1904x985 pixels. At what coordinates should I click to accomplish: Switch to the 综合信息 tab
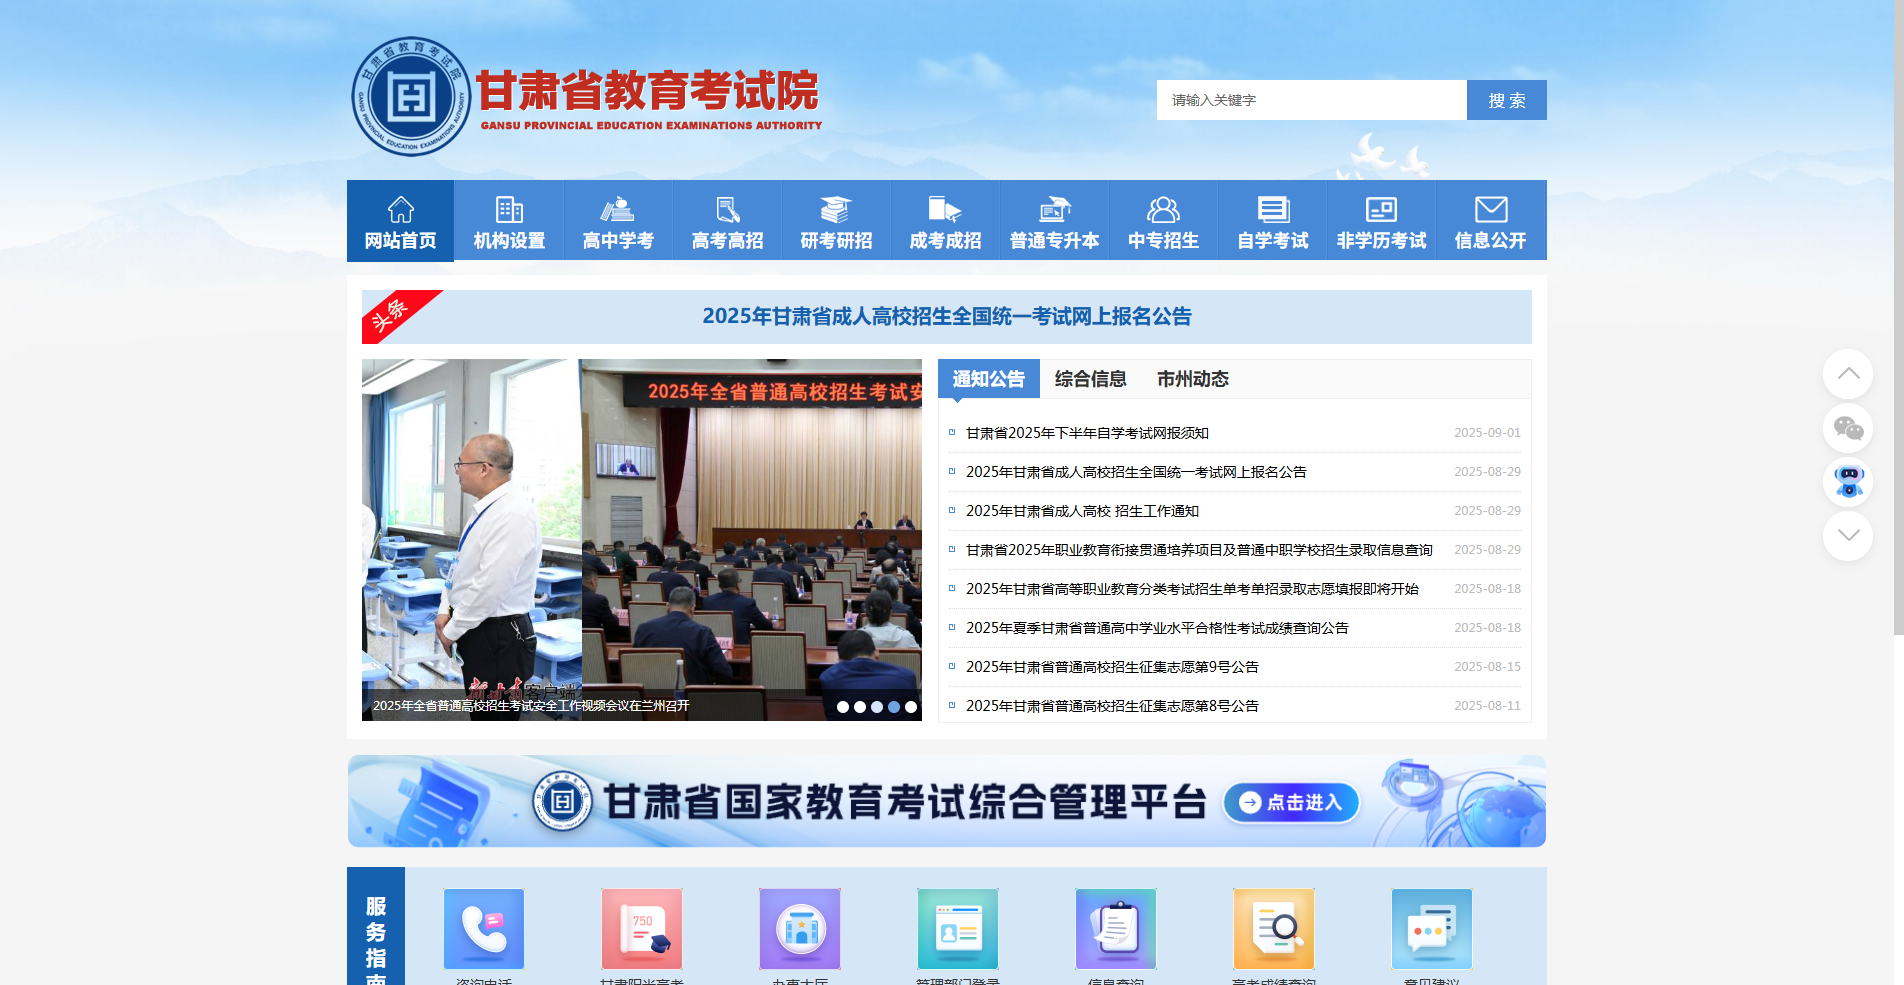pos(1089,379)
